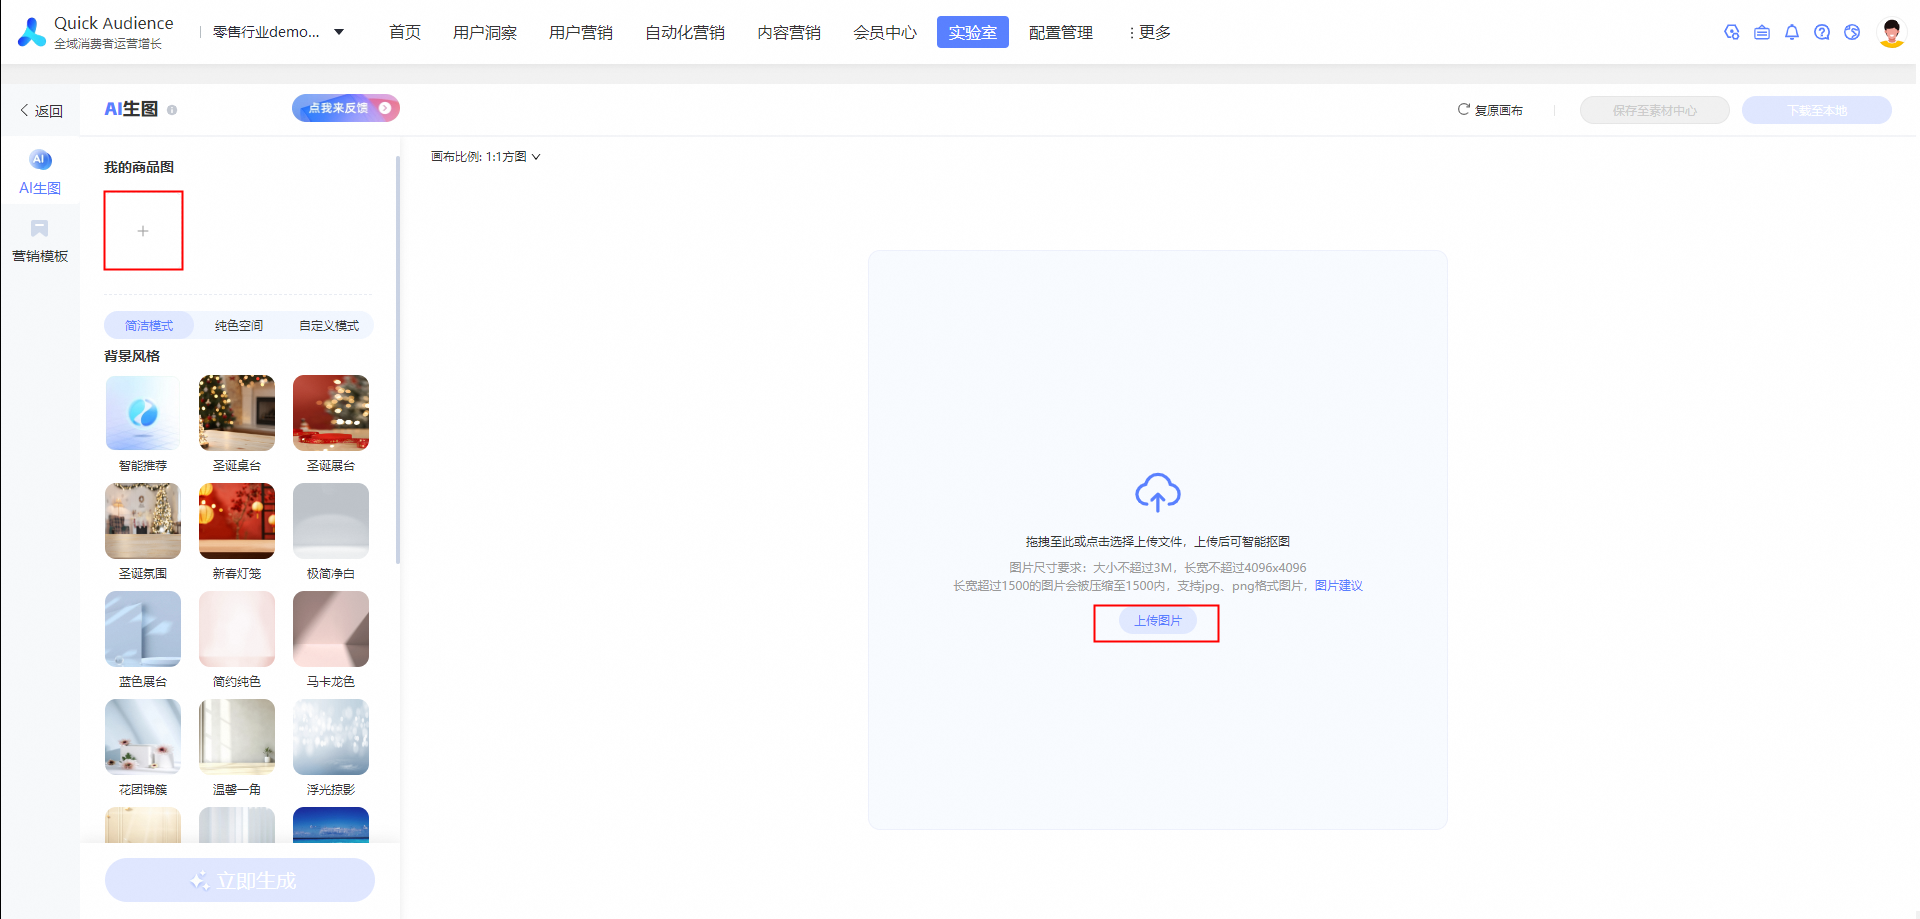Click the plus icon to add product image
The height and width of the screenshot is (919, 1920).
pyautogui.click(x=143, y=231)
